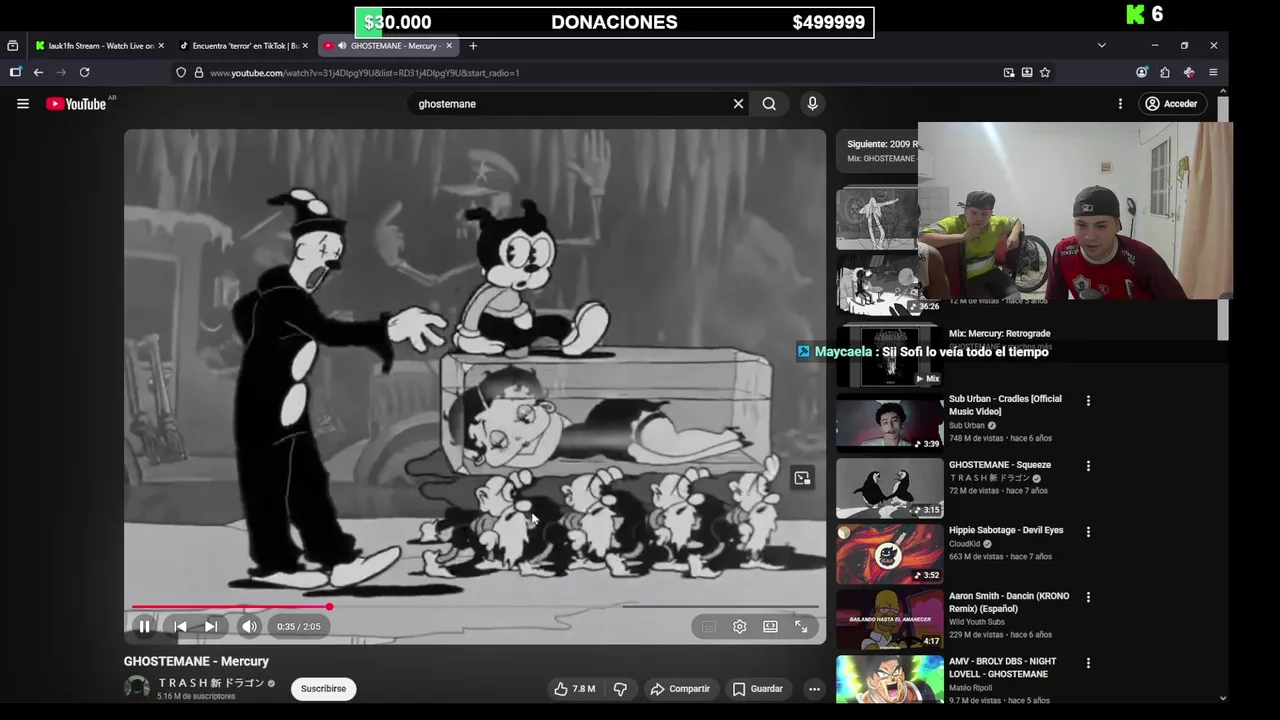Start voice search with microphone
This screenshot has height=720, width=1280.
(x=812, y=104)
